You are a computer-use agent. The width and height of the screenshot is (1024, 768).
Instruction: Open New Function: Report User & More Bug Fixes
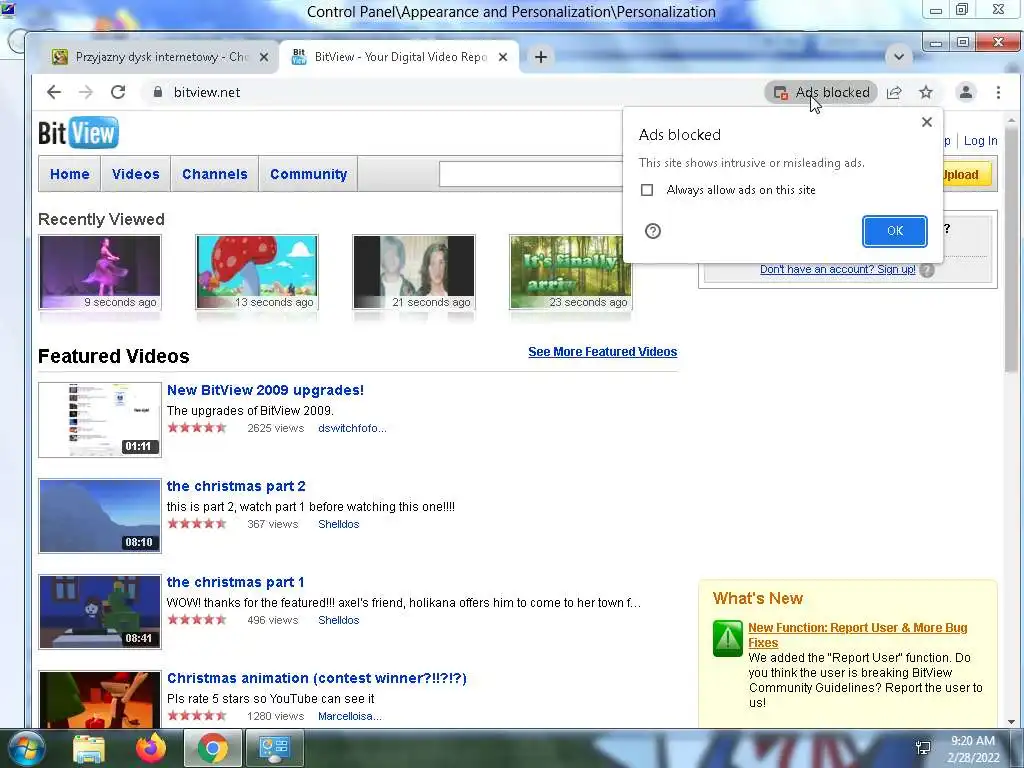pyautogui.click(x=857, y=635)
